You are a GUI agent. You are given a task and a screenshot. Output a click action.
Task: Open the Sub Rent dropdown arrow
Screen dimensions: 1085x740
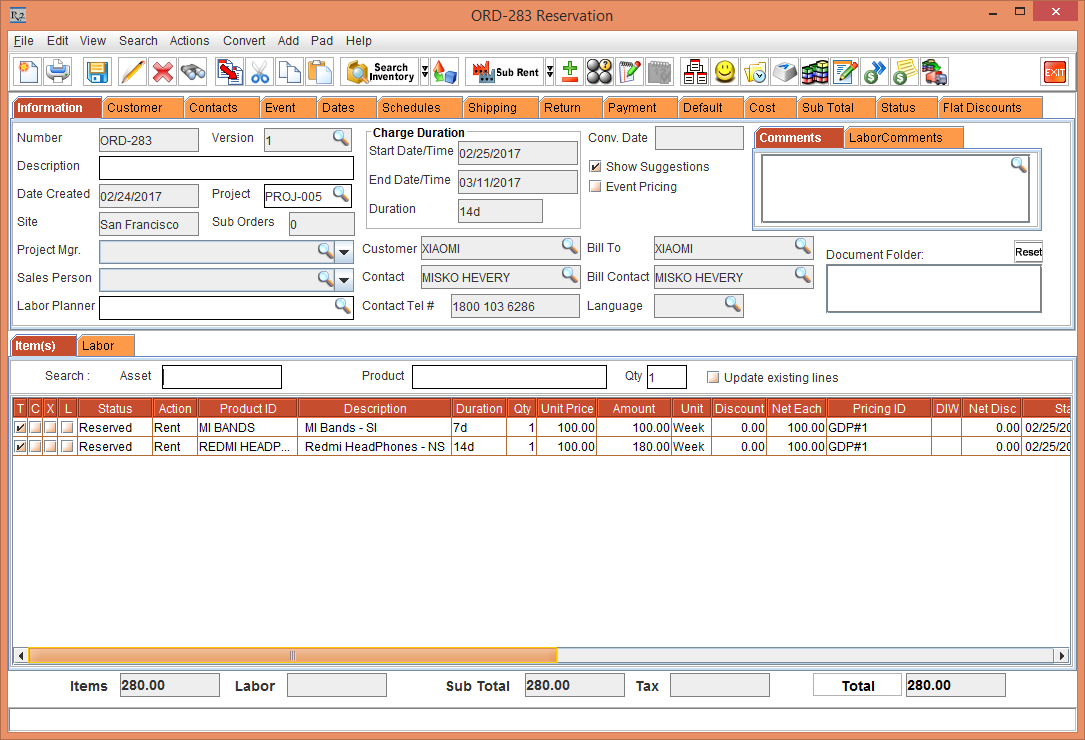[549, 72]
